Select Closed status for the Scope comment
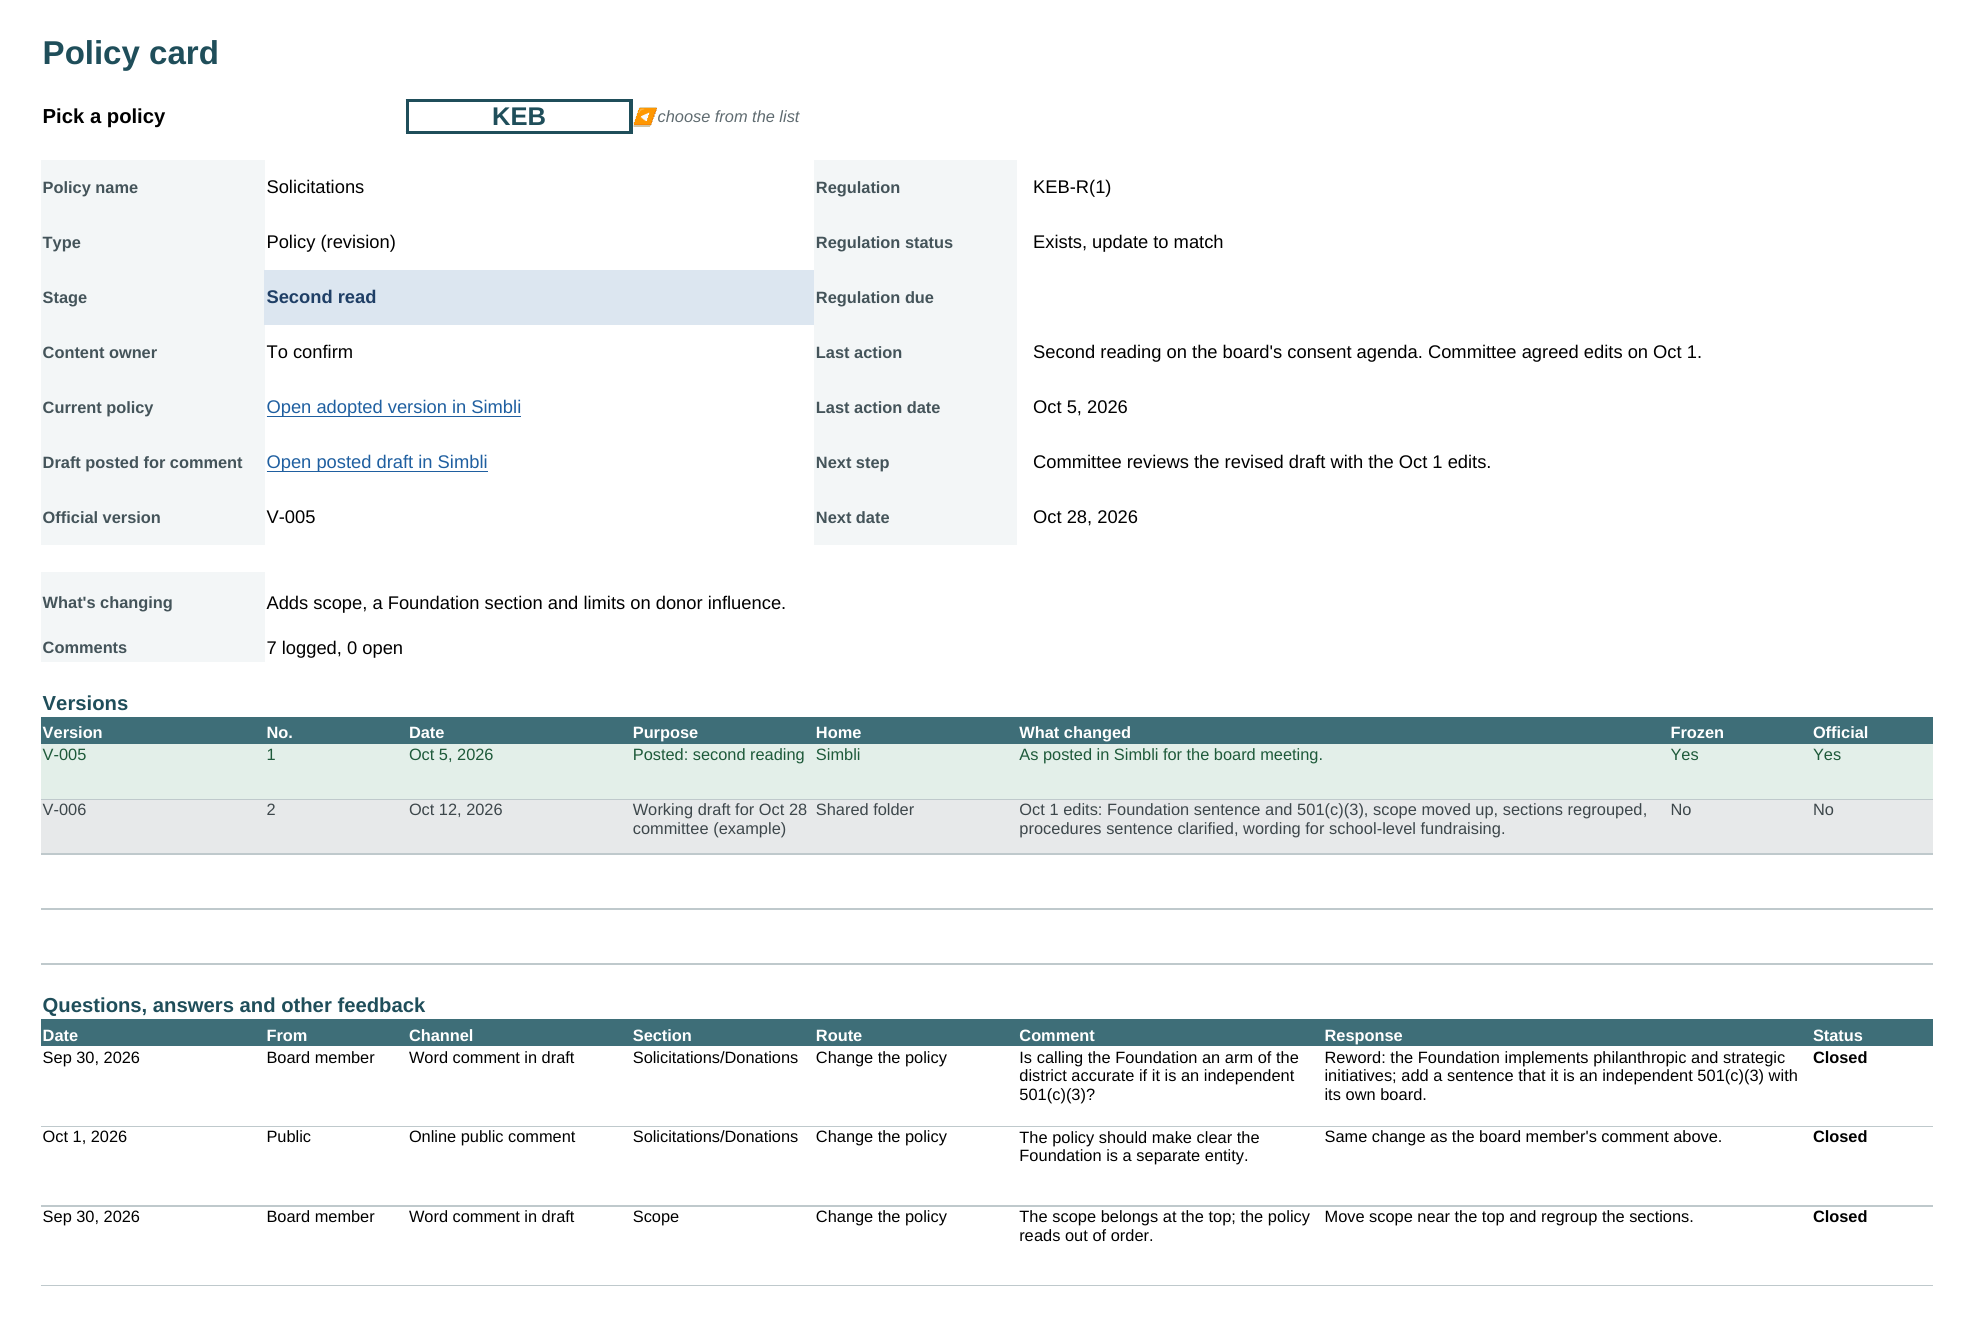The height and width of the screenshot is (1326, 1973). pos(1839,1217)
